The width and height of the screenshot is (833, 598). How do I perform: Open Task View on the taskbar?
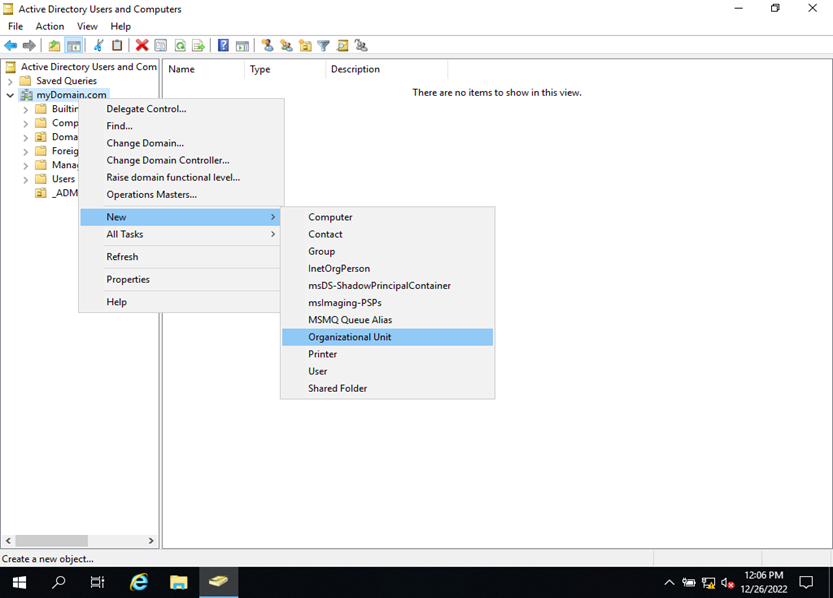tap(97, 583)
